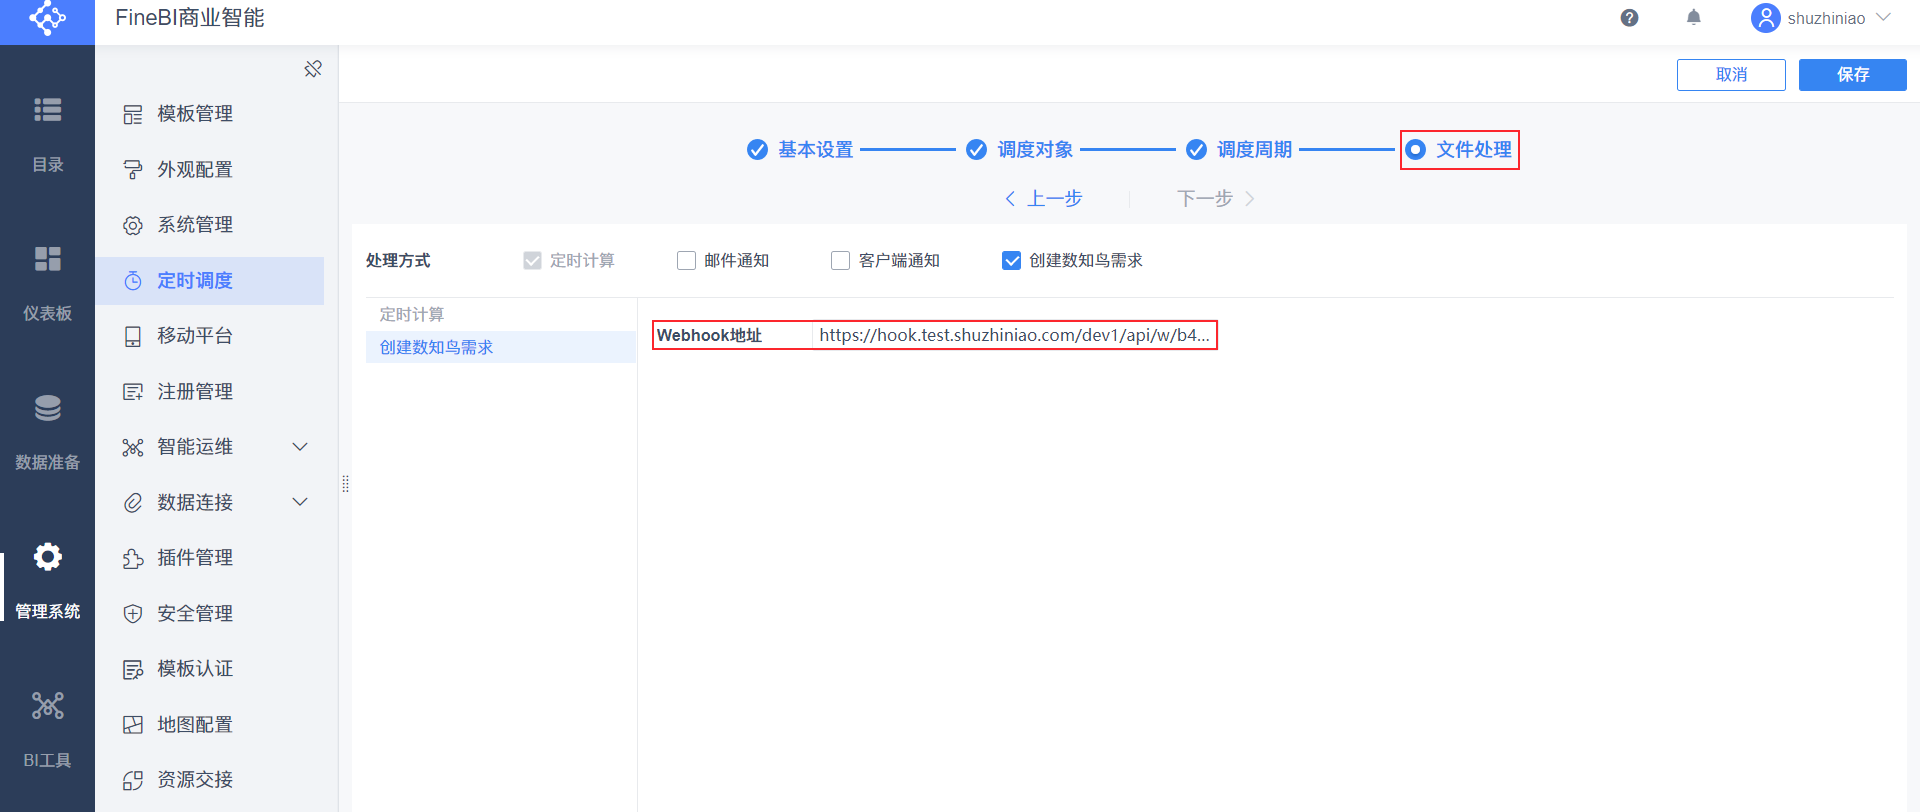Open the 数据准备 data preparation icon
The image size is (1920, 812).
click(x=47, y=408)
